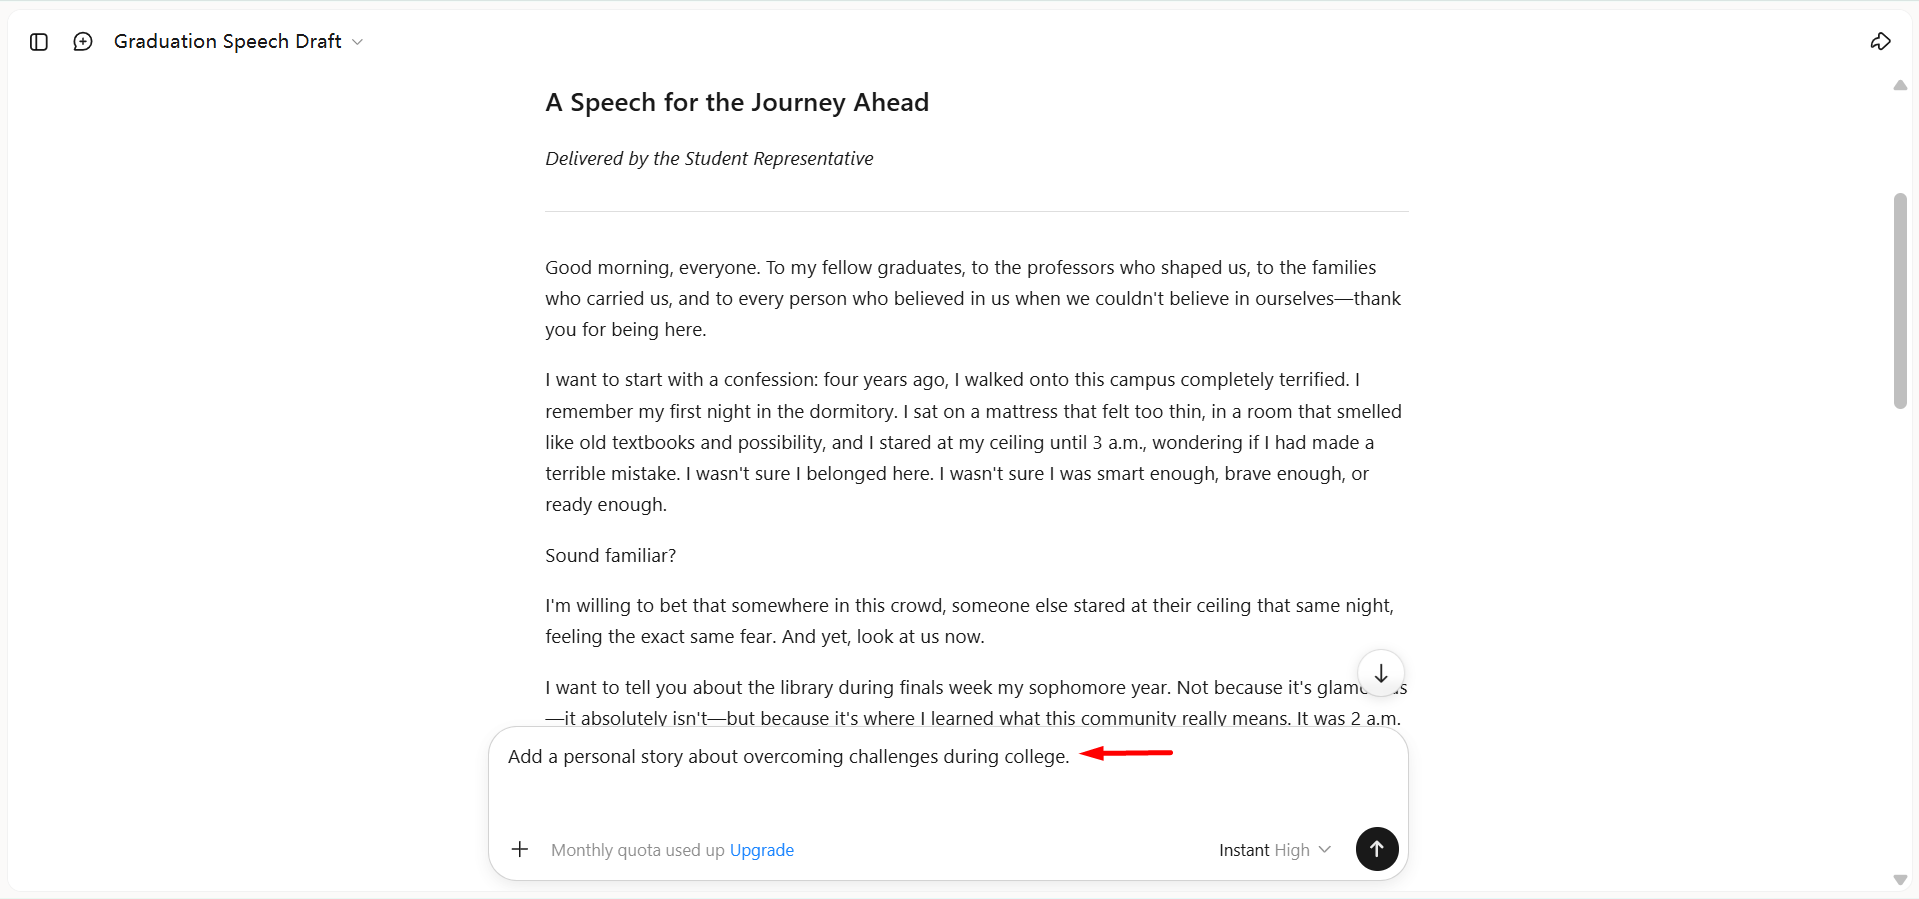Screen dimensions: 1919x899
Task: Click the Sound familiar? paragraph
Action: coord(611,556)
